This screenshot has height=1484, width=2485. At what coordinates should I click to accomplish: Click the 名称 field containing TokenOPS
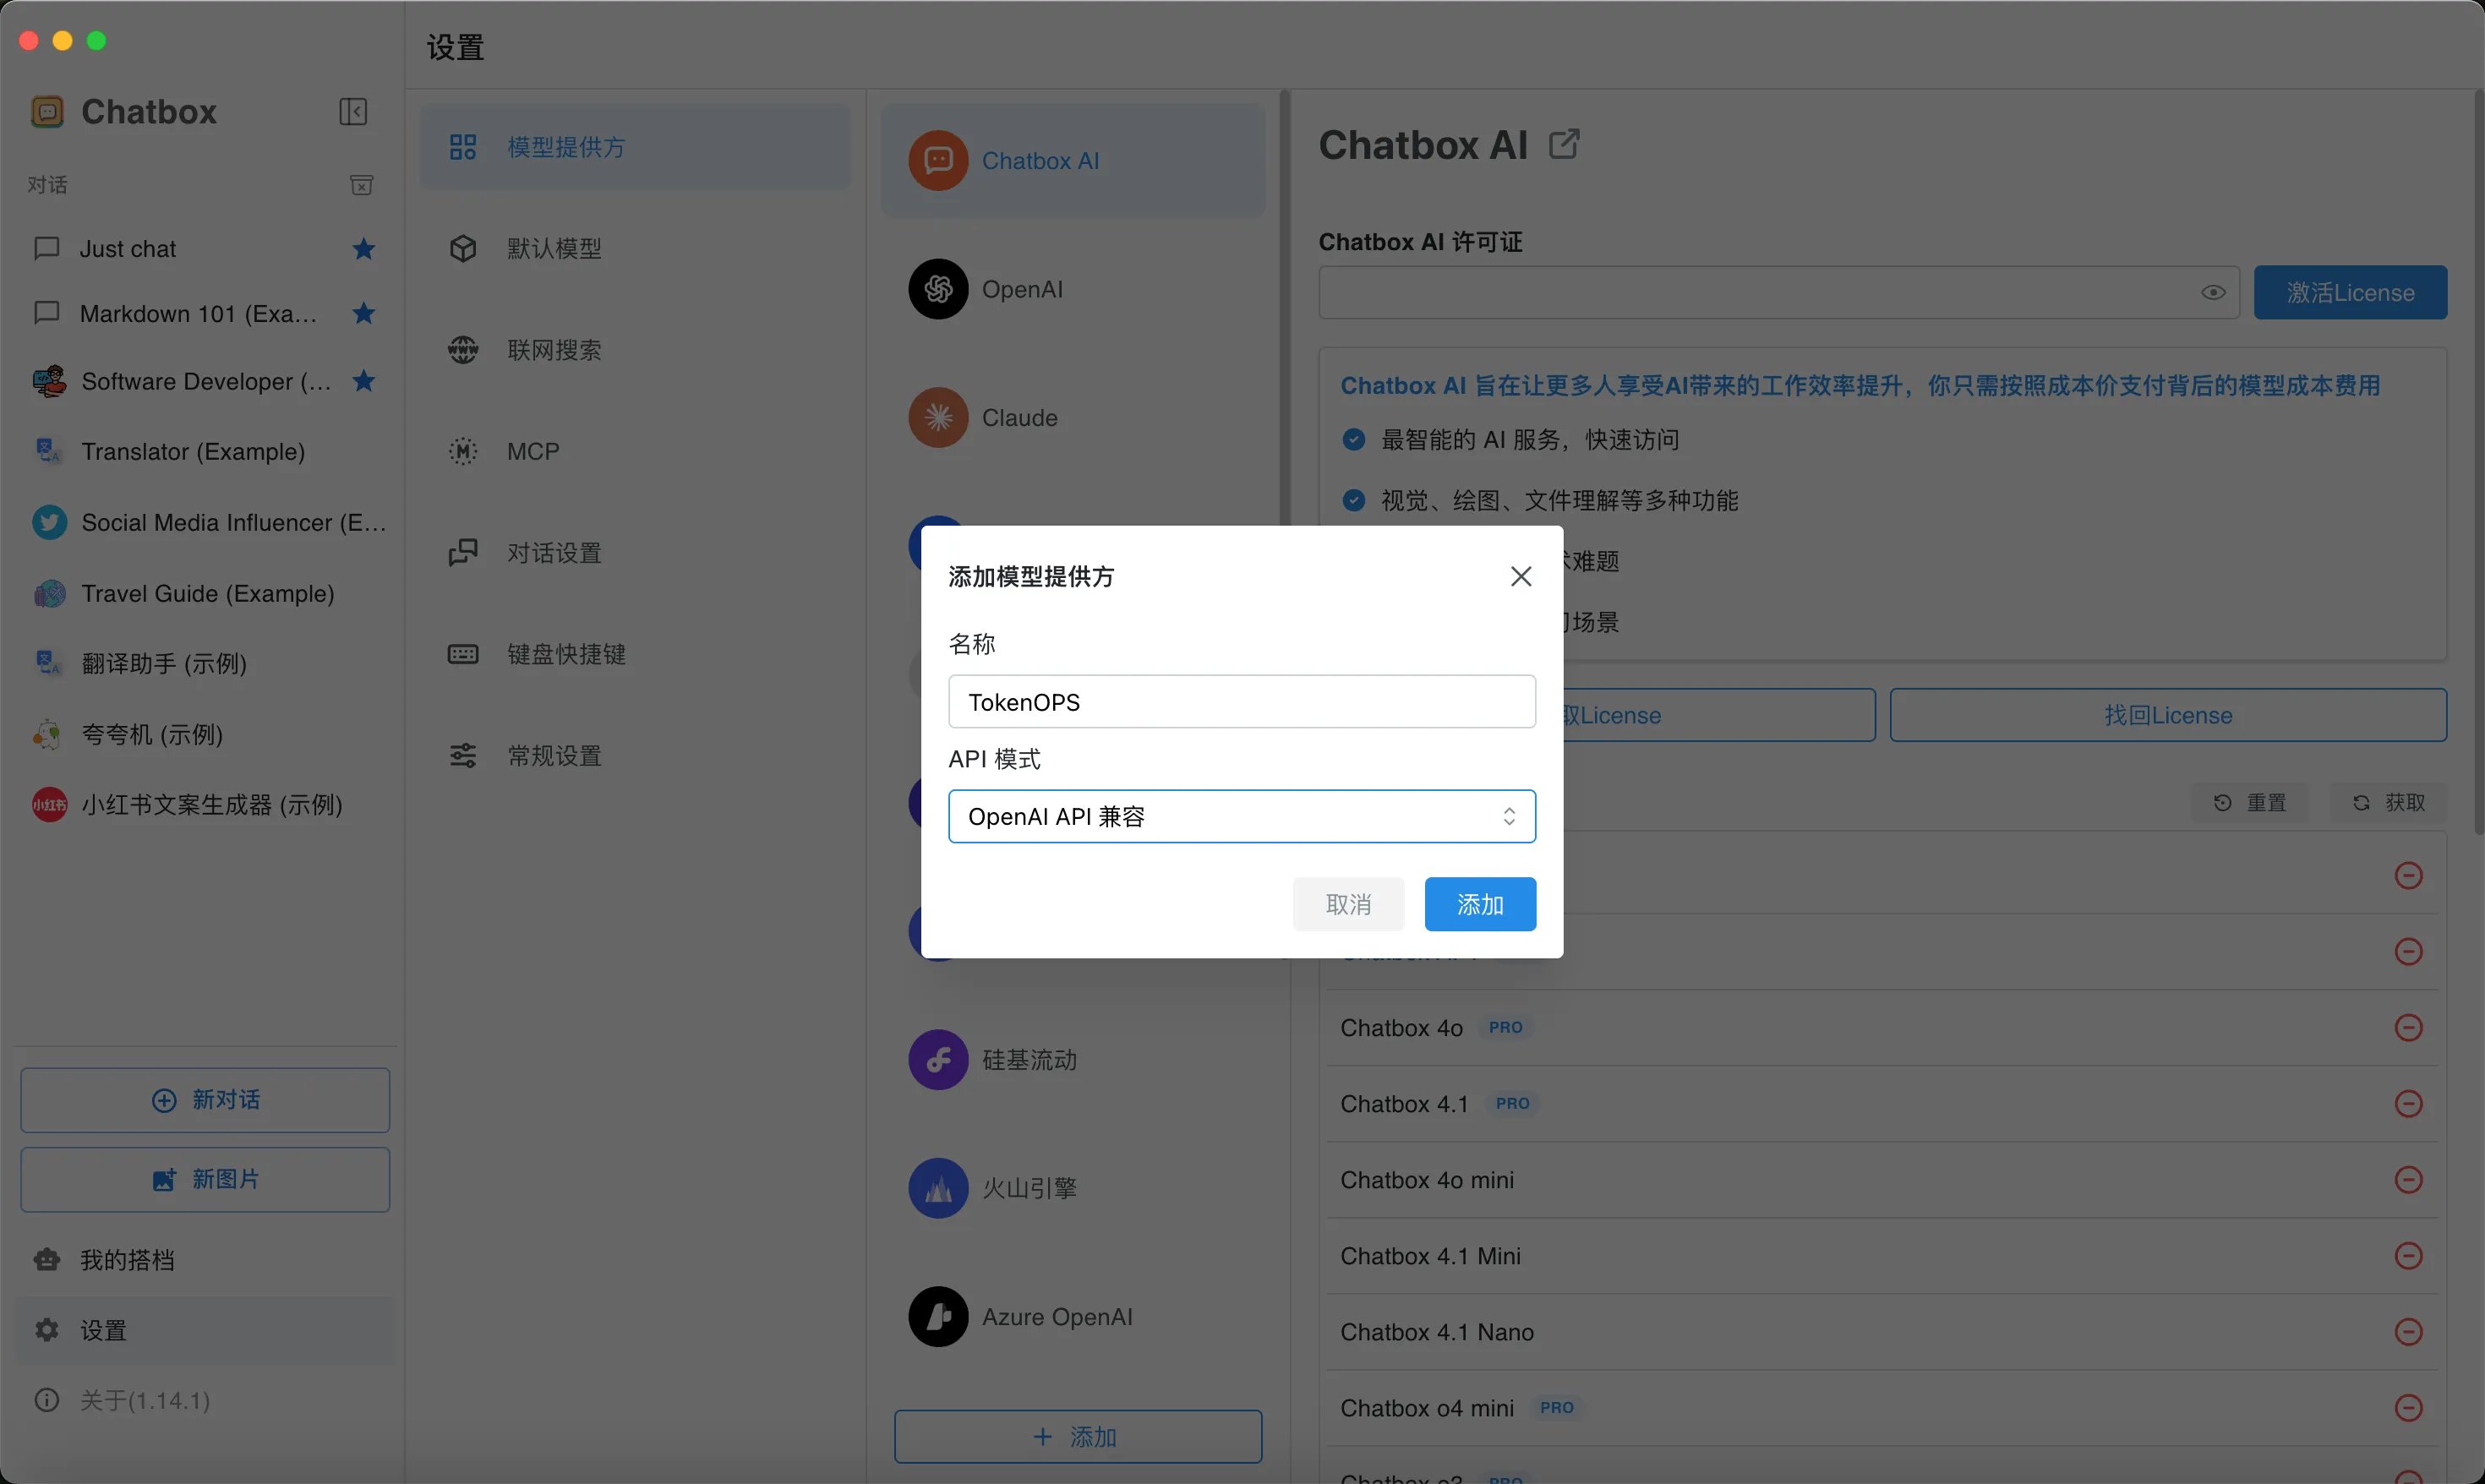coord(1241,701)
